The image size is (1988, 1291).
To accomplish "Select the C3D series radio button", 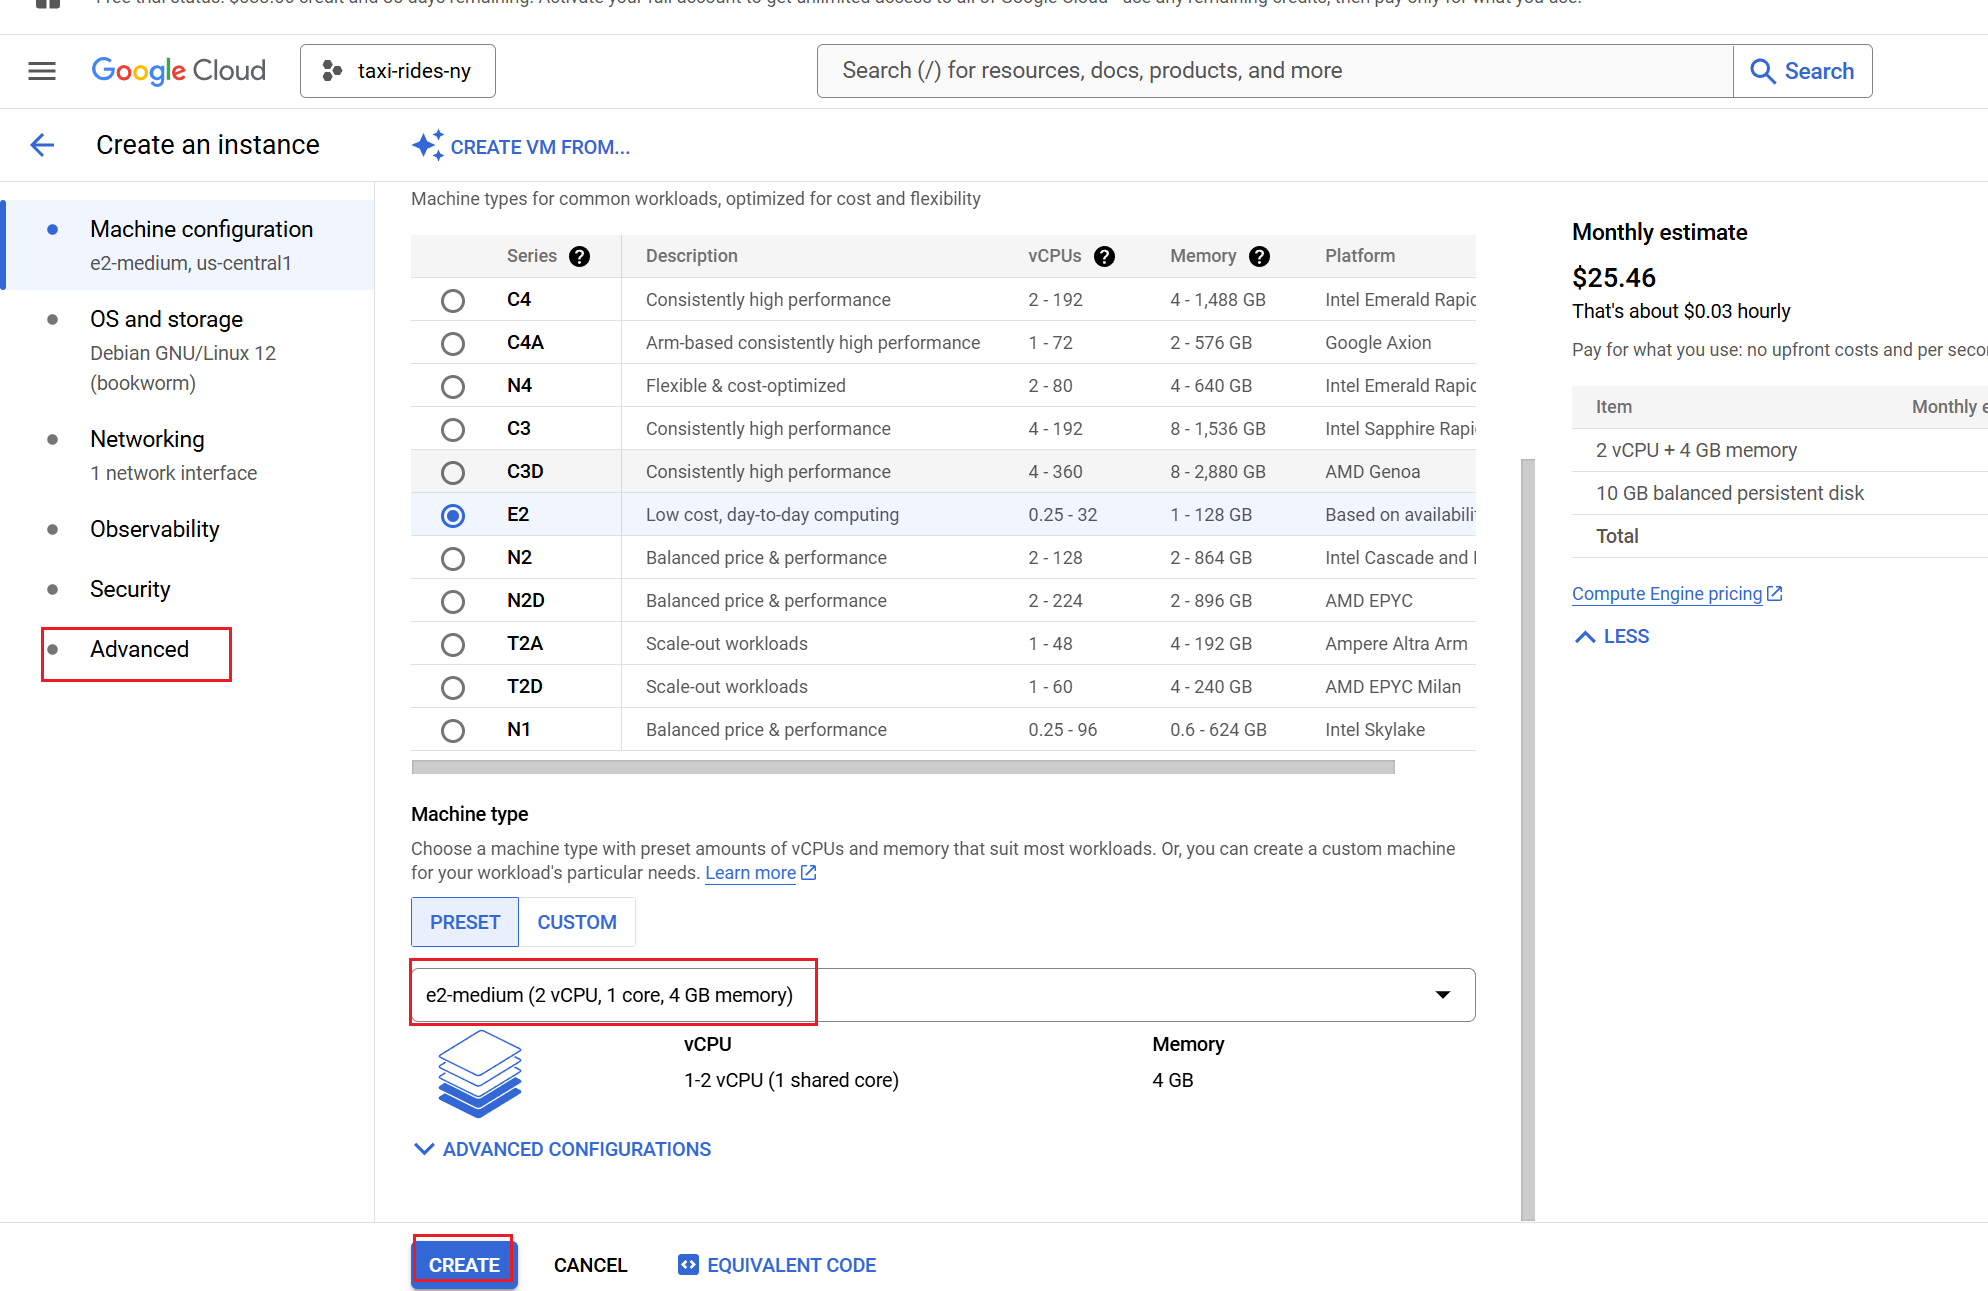I will coord(453,472).
